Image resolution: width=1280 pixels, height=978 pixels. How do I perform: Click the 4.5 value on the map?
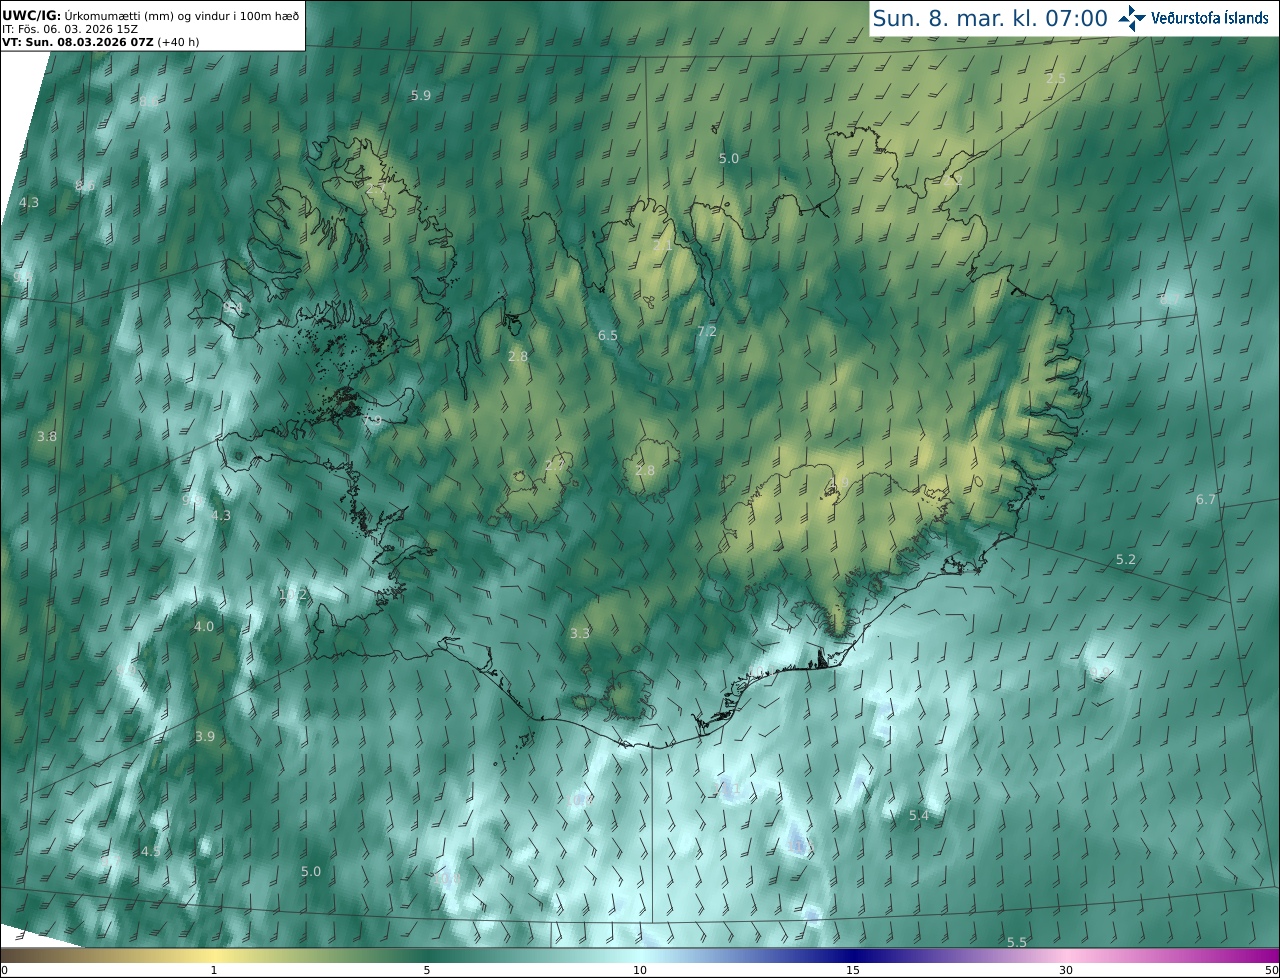(150, 851)
